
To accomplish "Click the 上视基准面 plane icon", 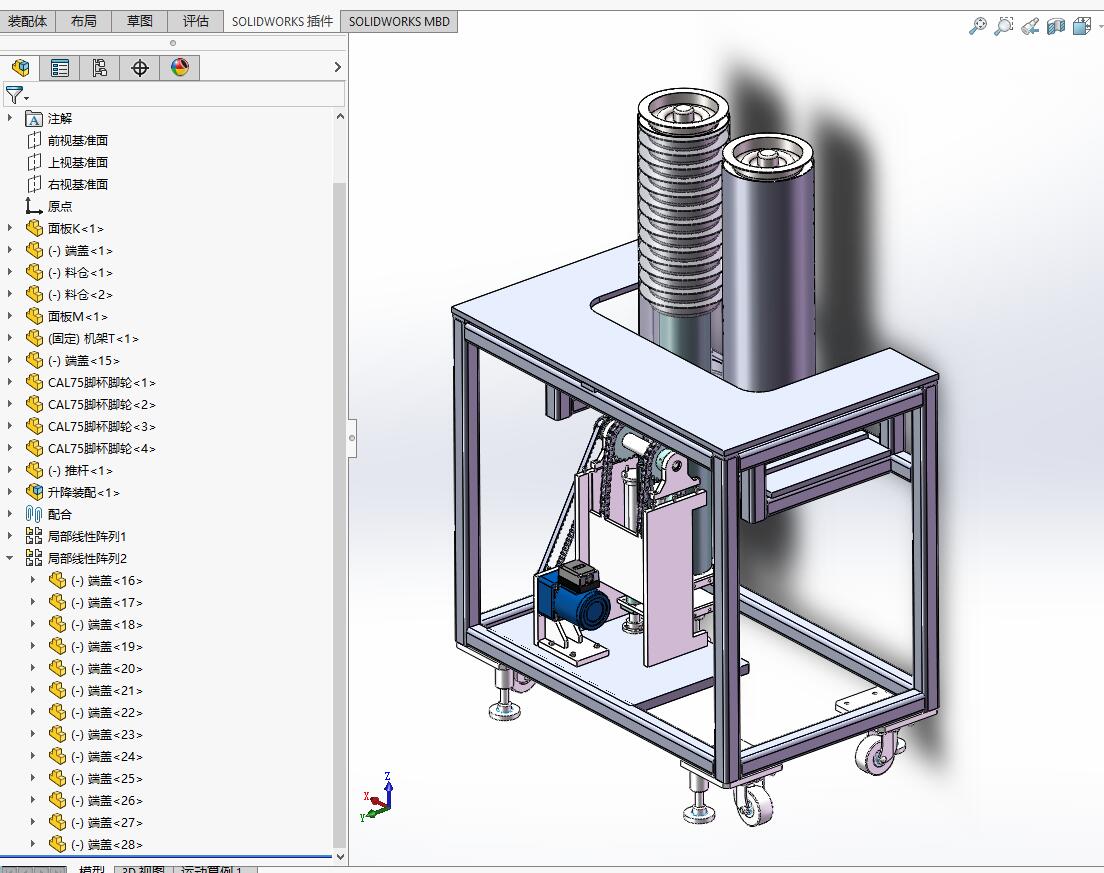I will [x=34, y=162].
